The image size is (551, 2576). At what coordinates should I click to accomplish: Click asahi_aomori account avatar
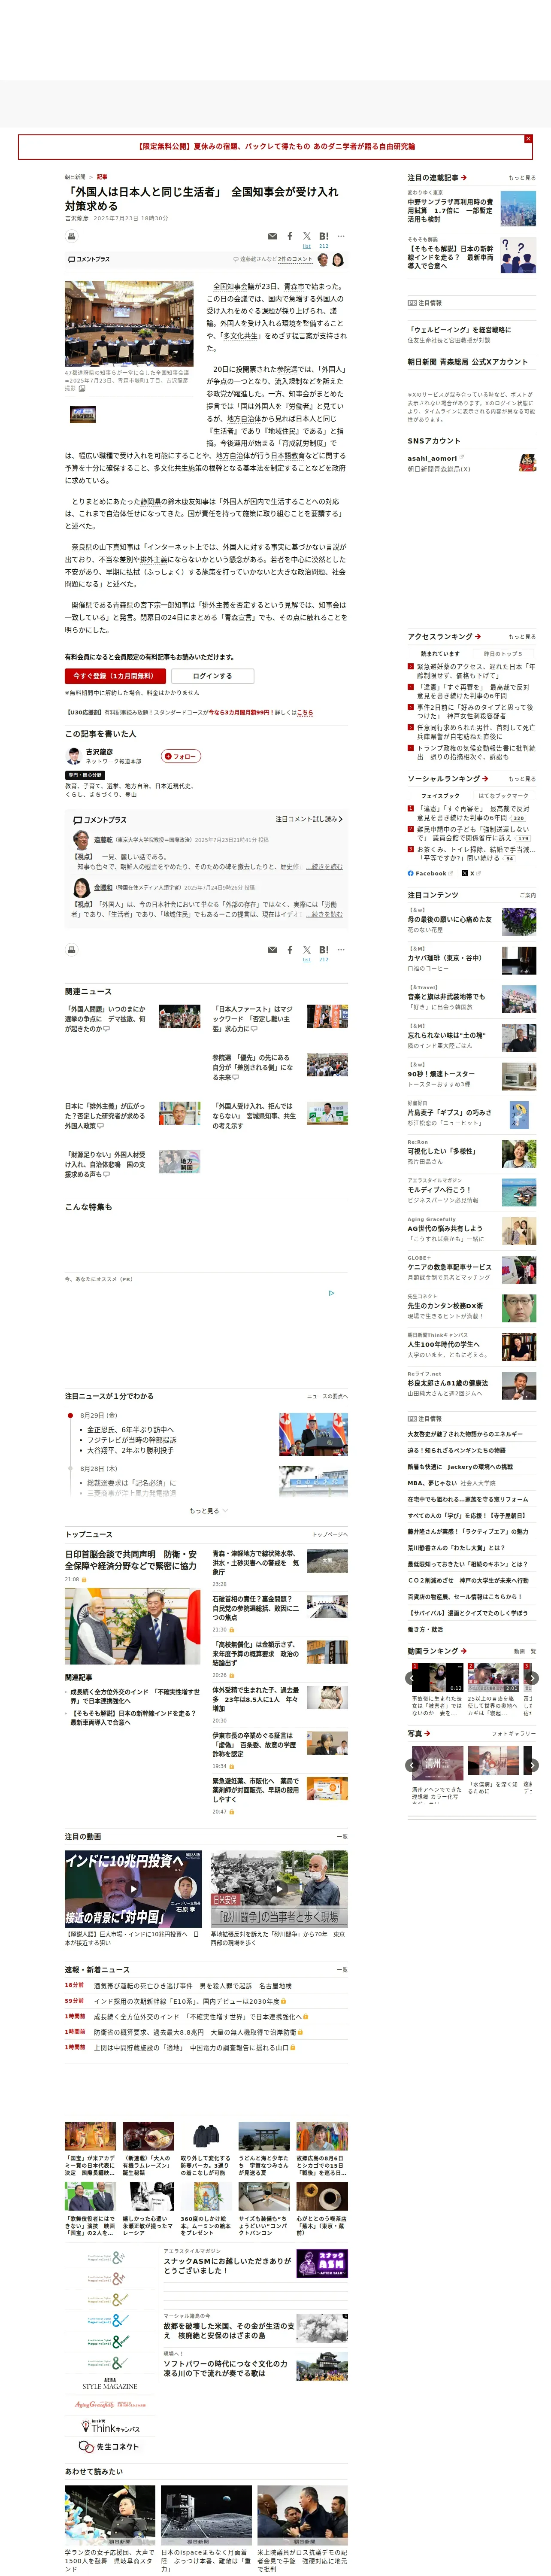[527, 462]
